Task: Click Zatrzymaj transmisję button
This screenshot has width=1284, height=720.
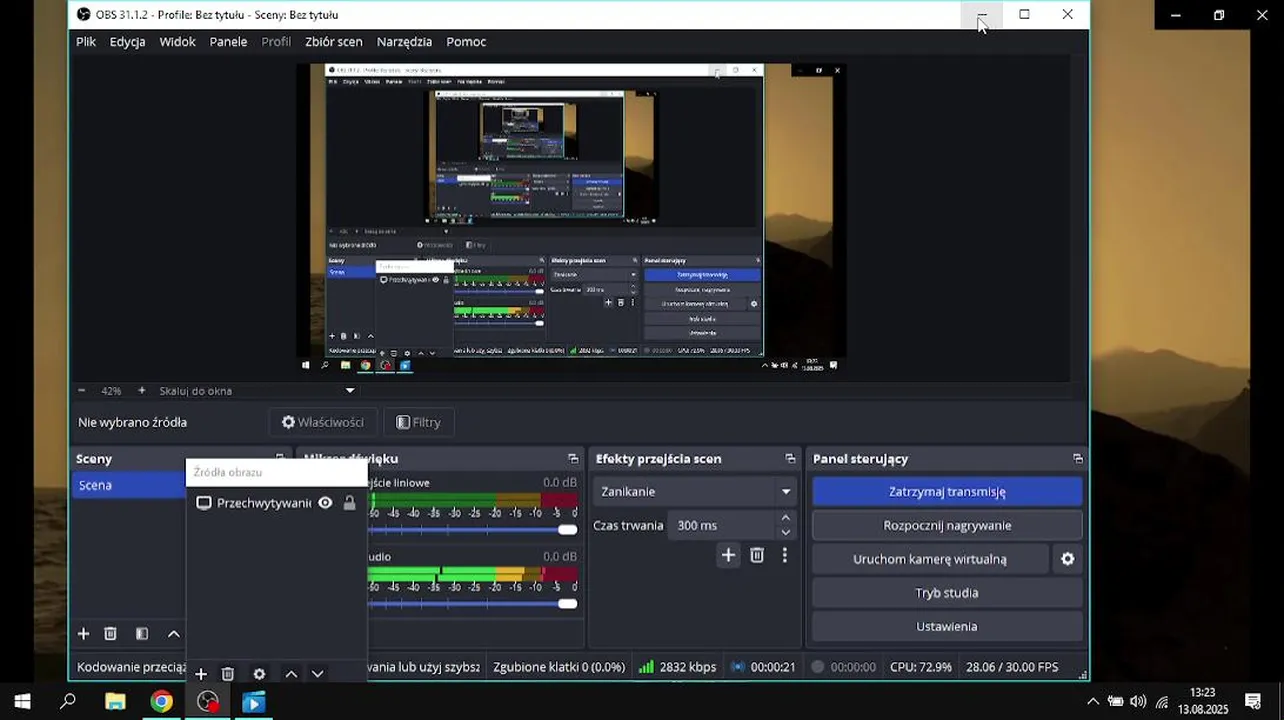Action: [947, 492]
